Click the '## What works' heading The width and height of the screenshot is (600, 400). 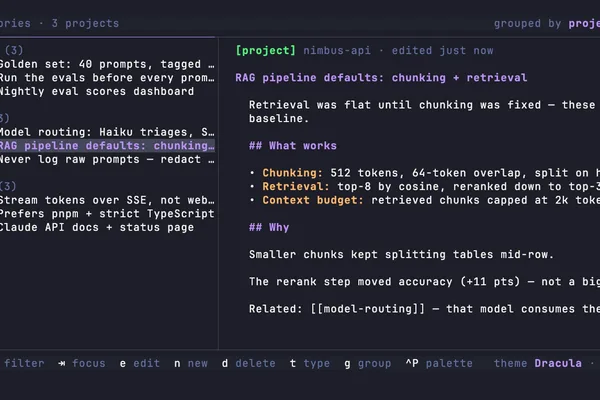(293, 146)
